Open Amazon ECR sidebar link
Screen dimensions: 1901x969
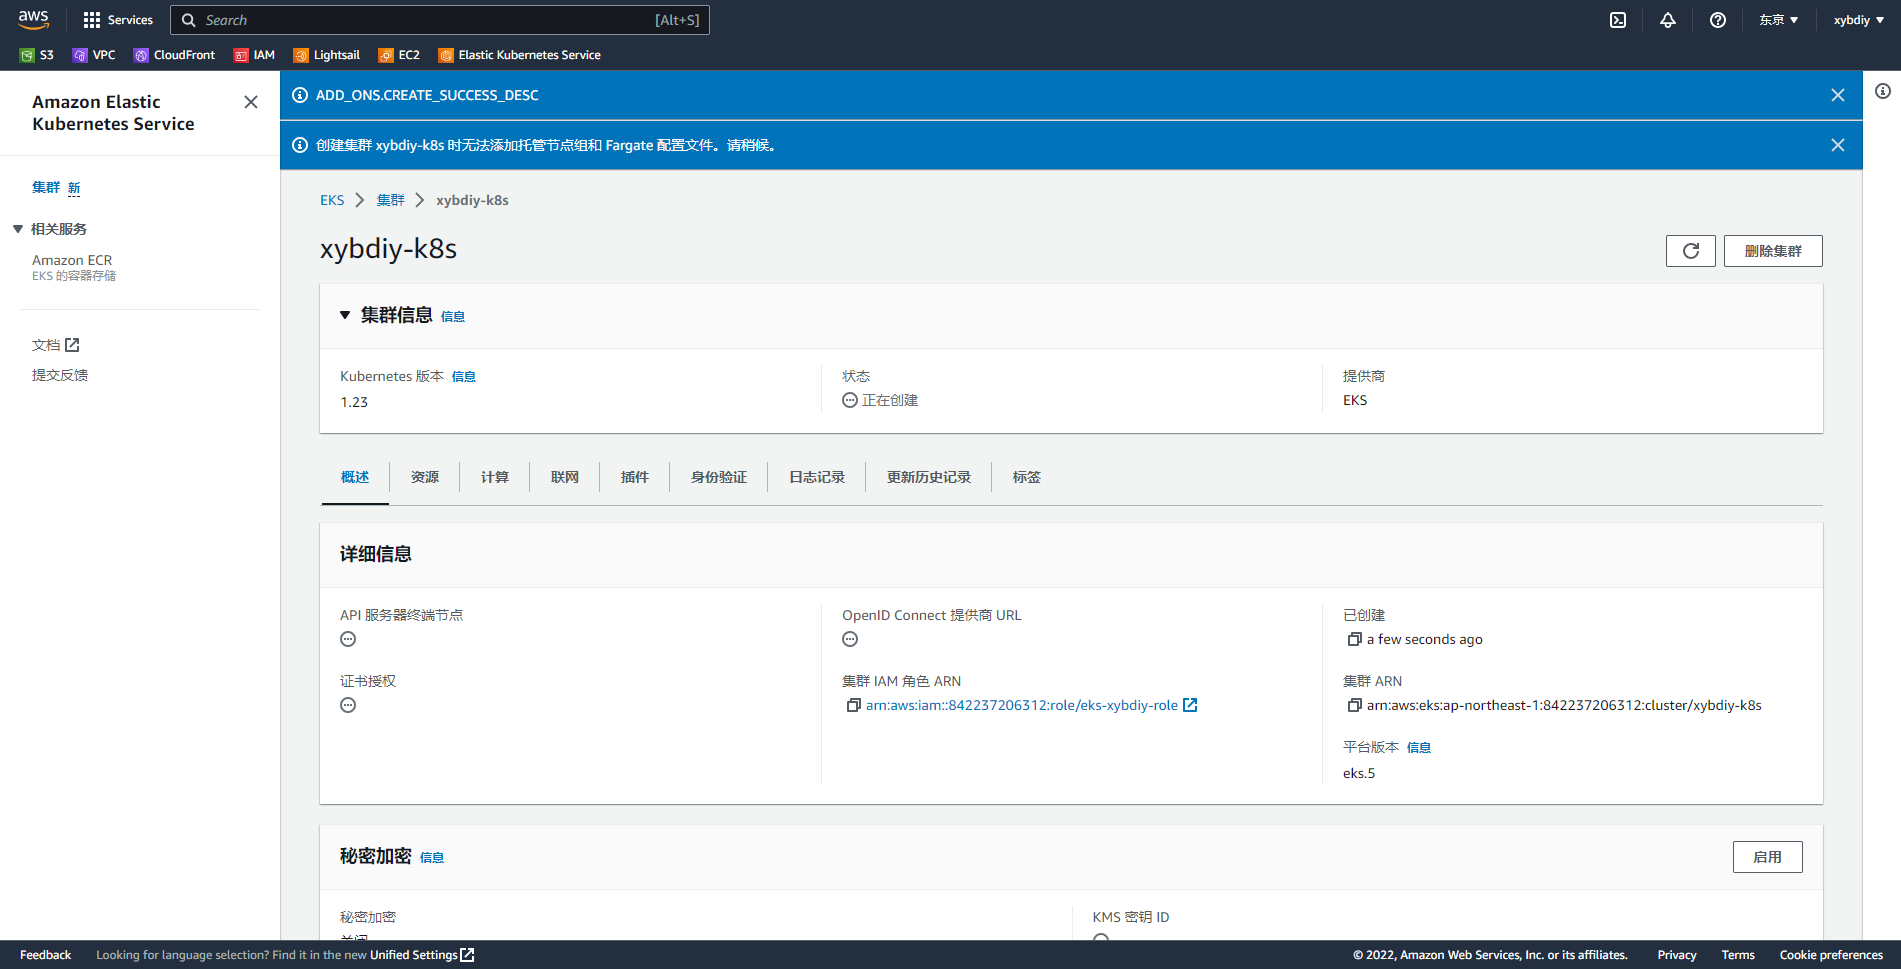(72, 260)
